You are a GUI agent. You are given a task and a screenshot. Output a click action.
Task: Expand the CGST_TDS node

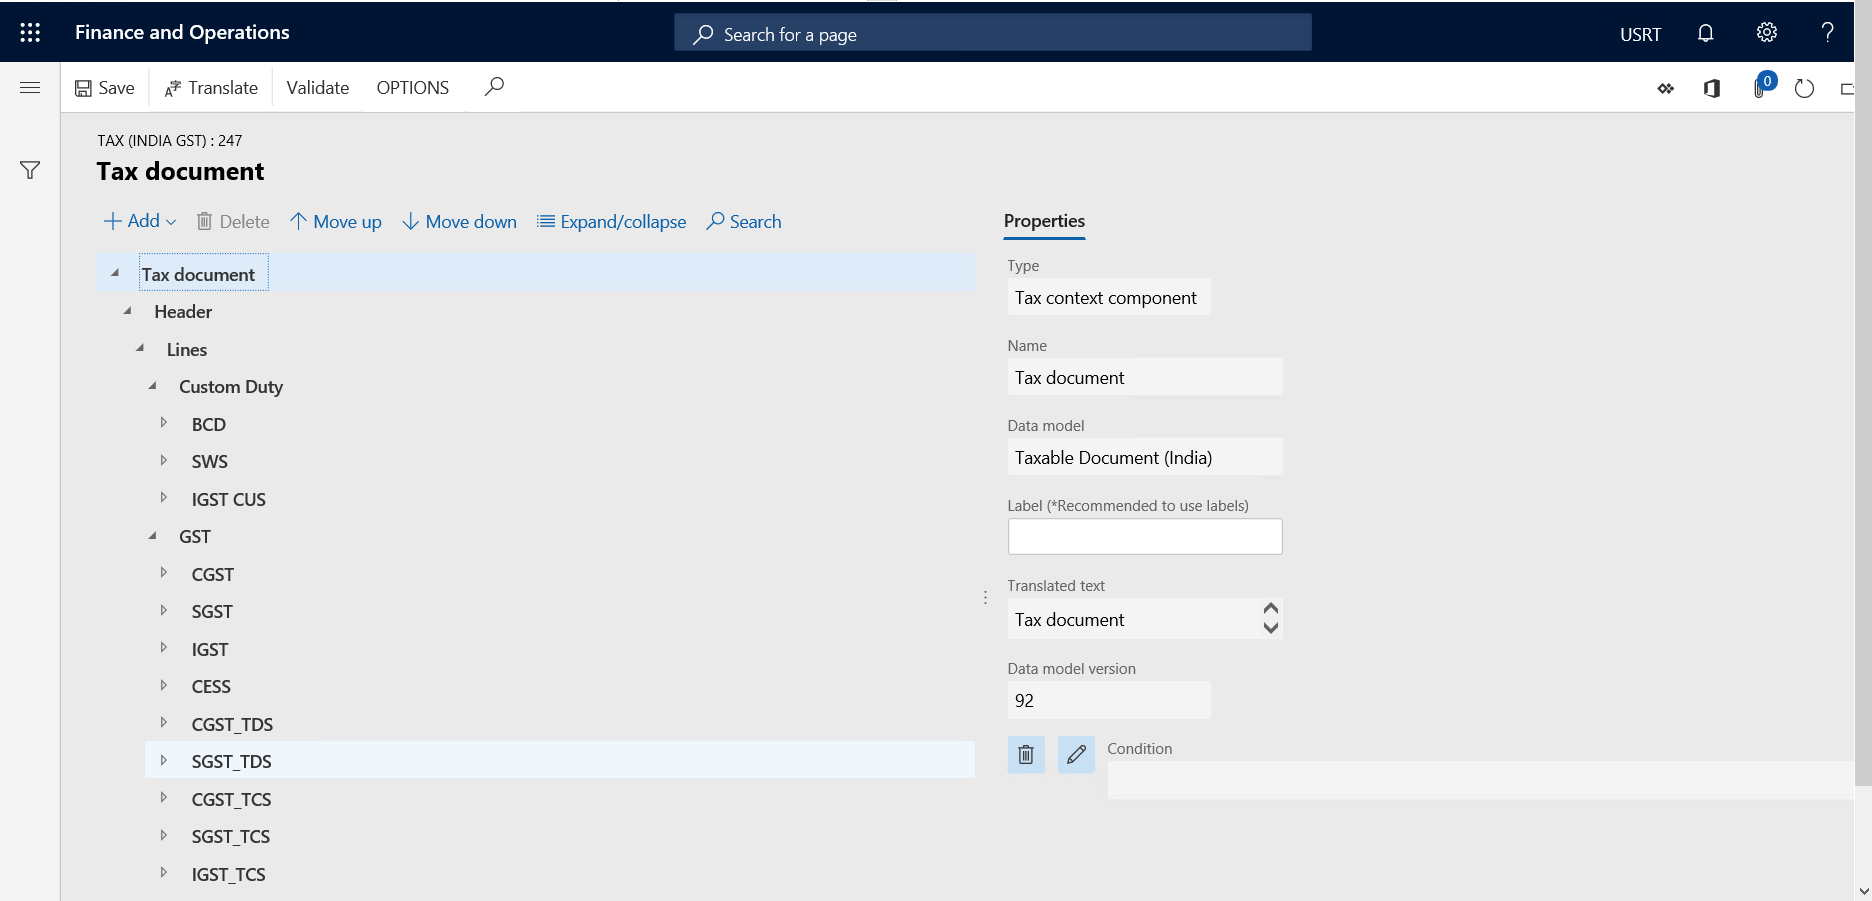pyautogui.click(x=164, y=723)
